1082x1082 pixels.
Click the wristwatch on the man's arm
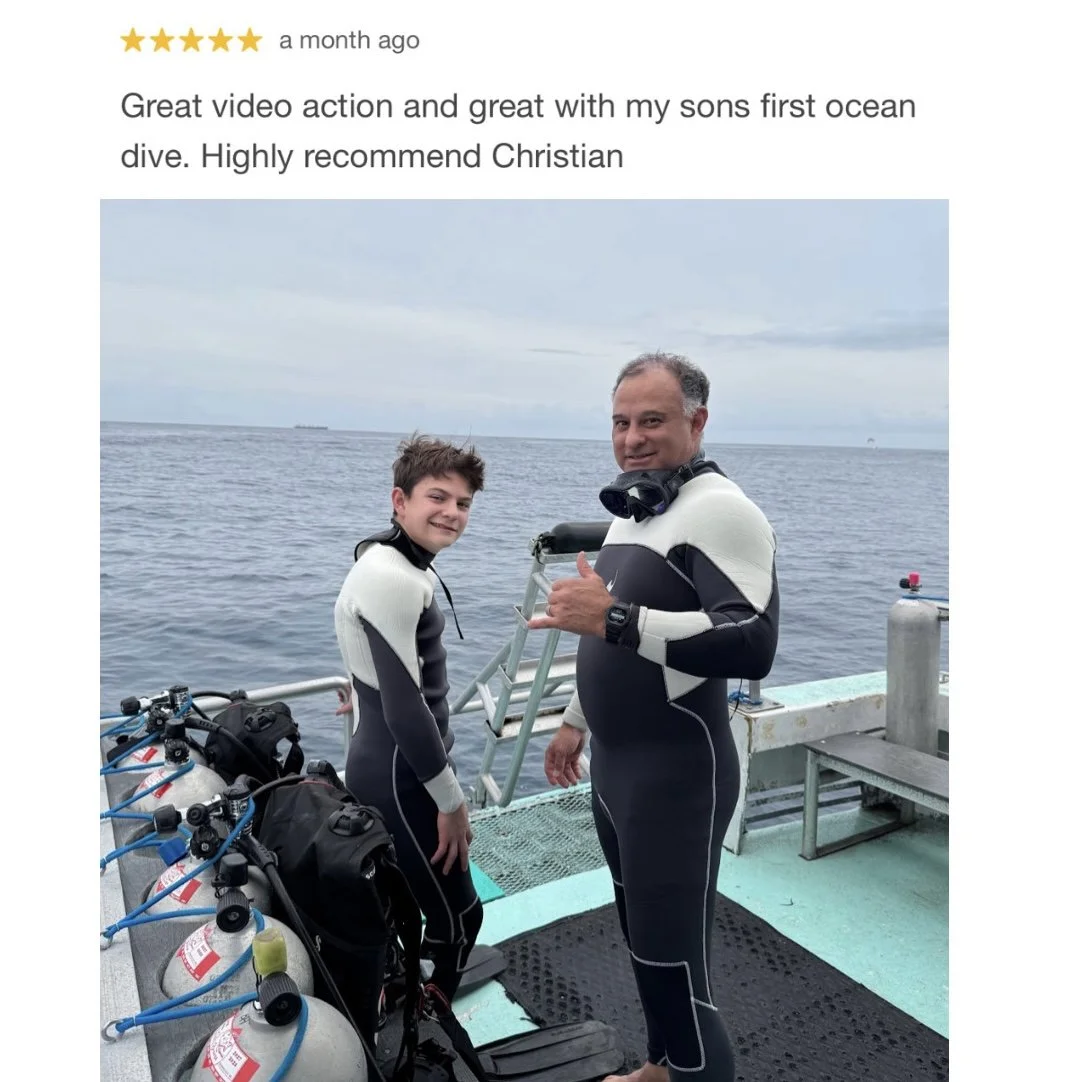pyautogui.click(x=618, y=620)
